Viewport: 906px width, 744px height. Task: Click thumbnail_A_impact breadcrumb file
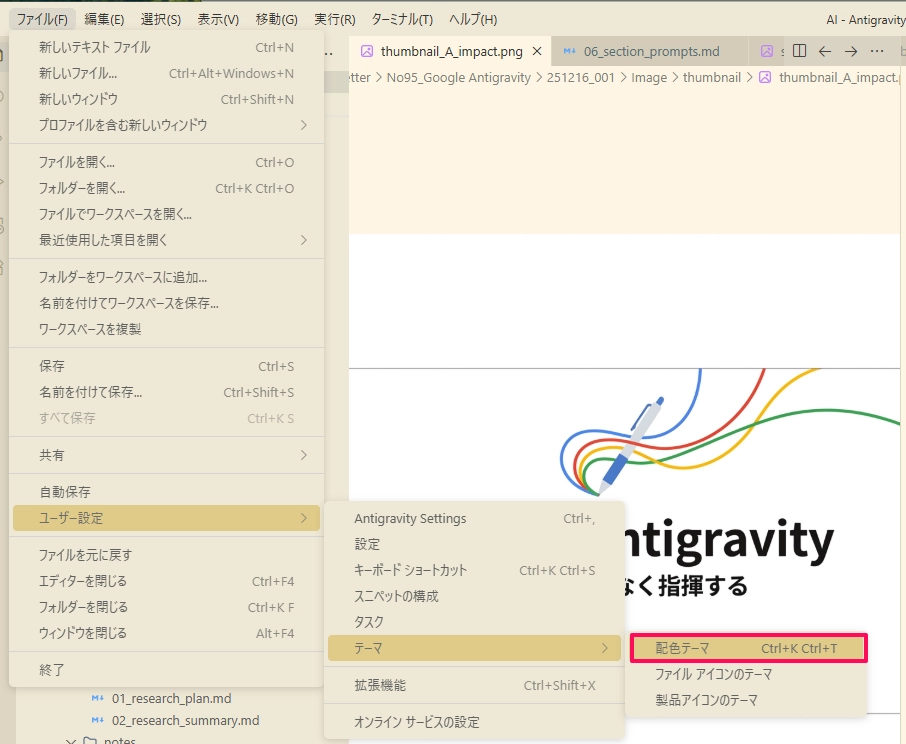point(832,77)
